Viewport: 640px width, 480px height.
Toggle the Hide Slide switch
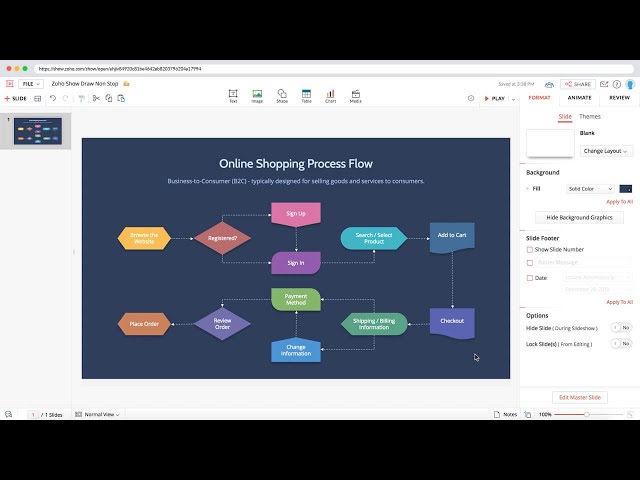coord(621,327)
